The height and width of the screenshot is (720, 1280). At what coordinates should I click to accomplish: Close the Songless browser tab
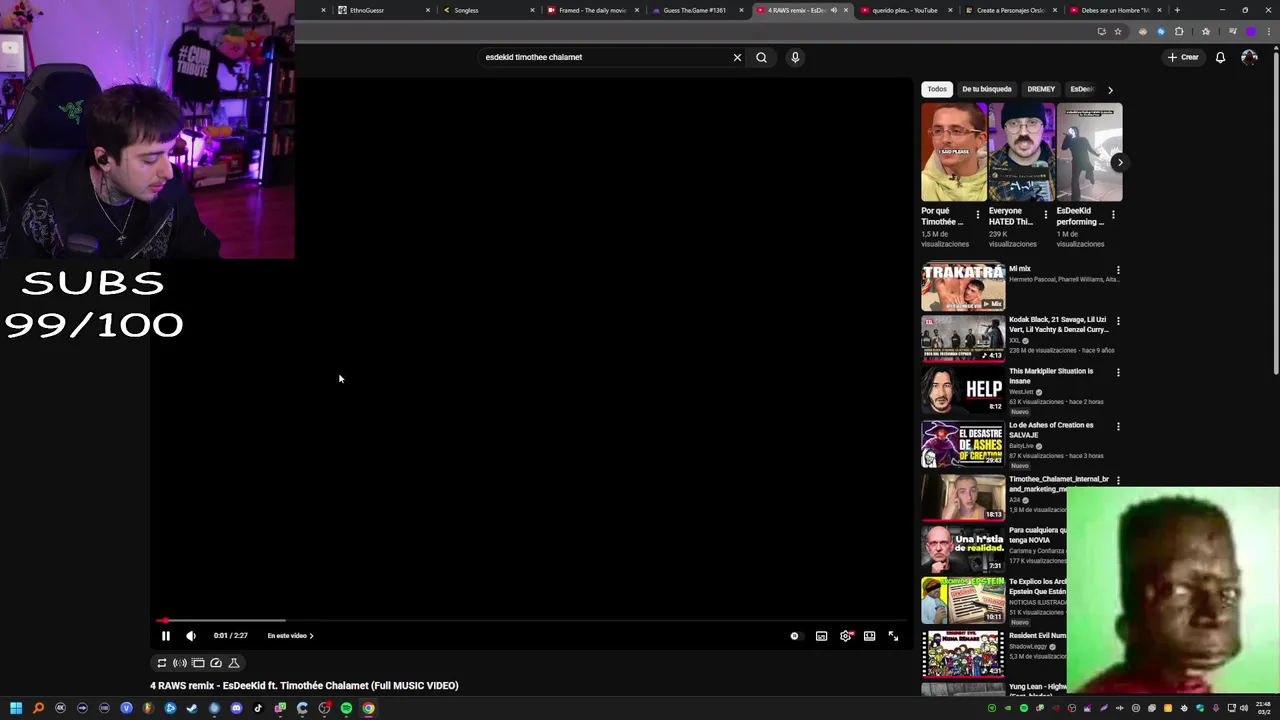pyautogui.click(x=532, y=10)
